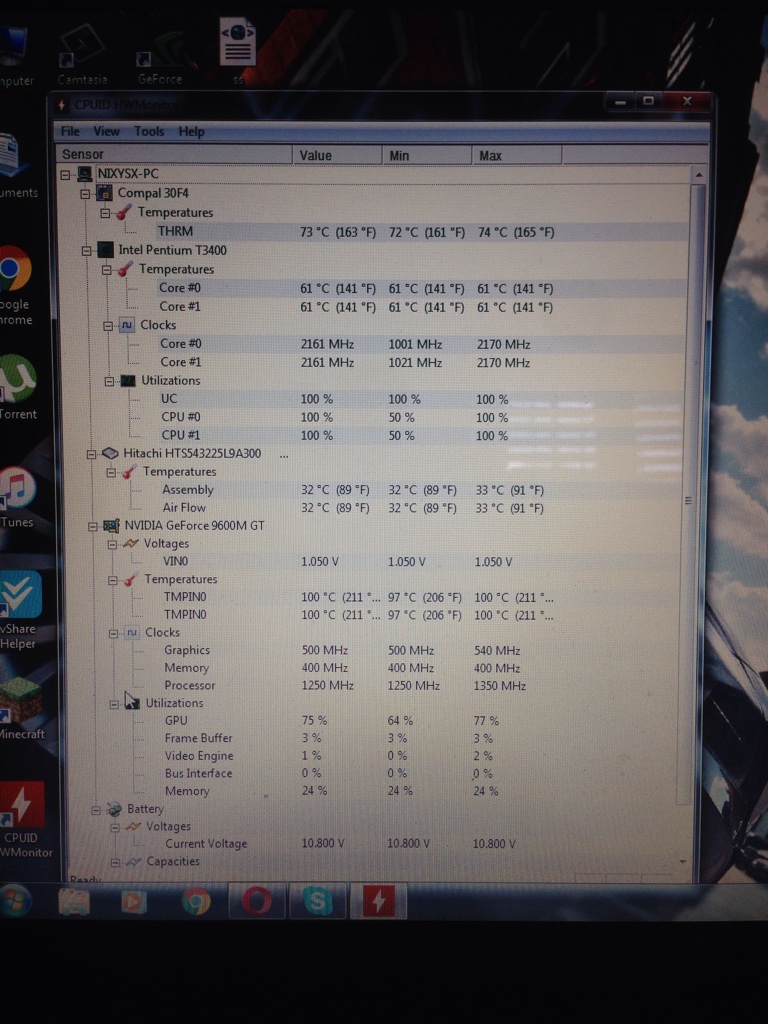Viewport: 768px width, 1024px height.
Task: Collapse the NVIDIA GeForce 9600M GT node
Action: point(93,525)
